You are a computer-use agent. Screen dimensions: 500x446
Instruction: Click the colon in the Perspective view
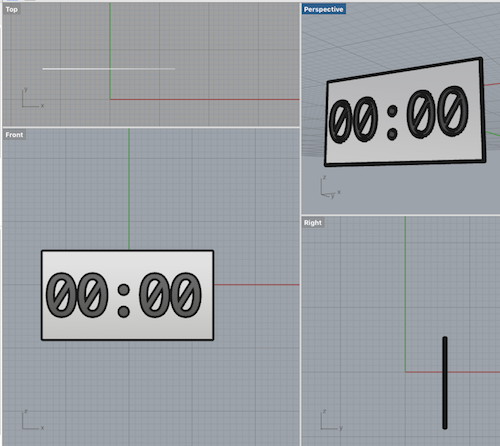(392, 123)
